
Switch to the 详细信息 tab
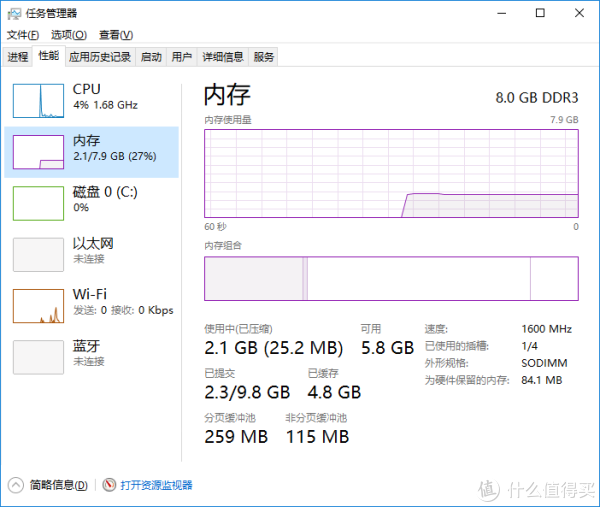pos(223,57)
